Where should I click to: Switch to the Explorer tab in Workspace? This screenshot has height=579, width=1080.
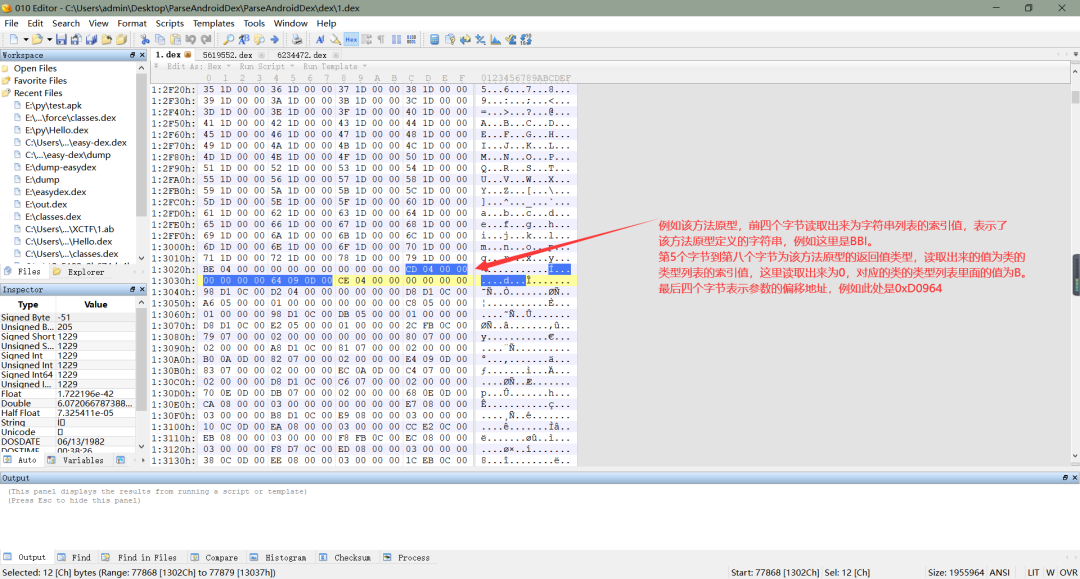point(79,272)
